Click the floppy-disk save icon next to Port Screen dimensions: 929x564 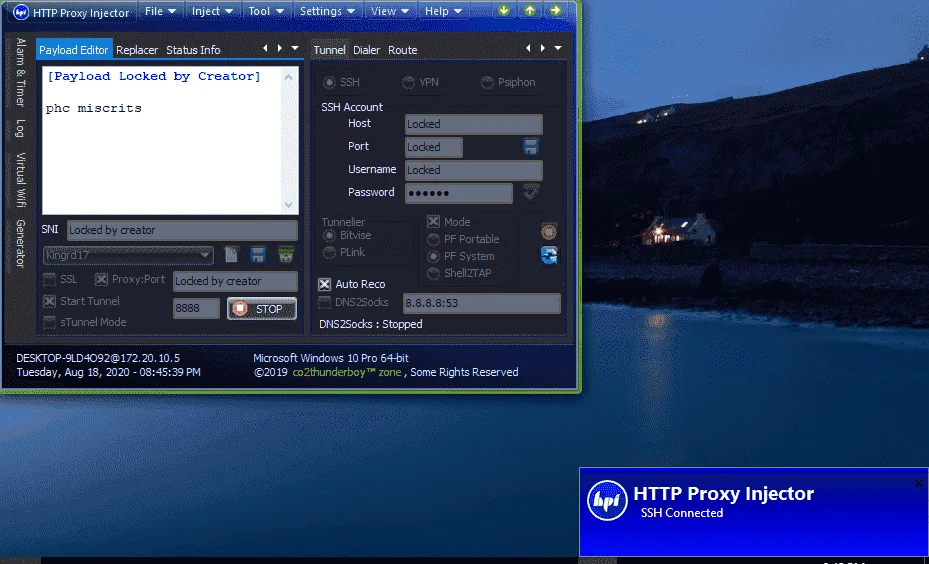click(531, 147)
